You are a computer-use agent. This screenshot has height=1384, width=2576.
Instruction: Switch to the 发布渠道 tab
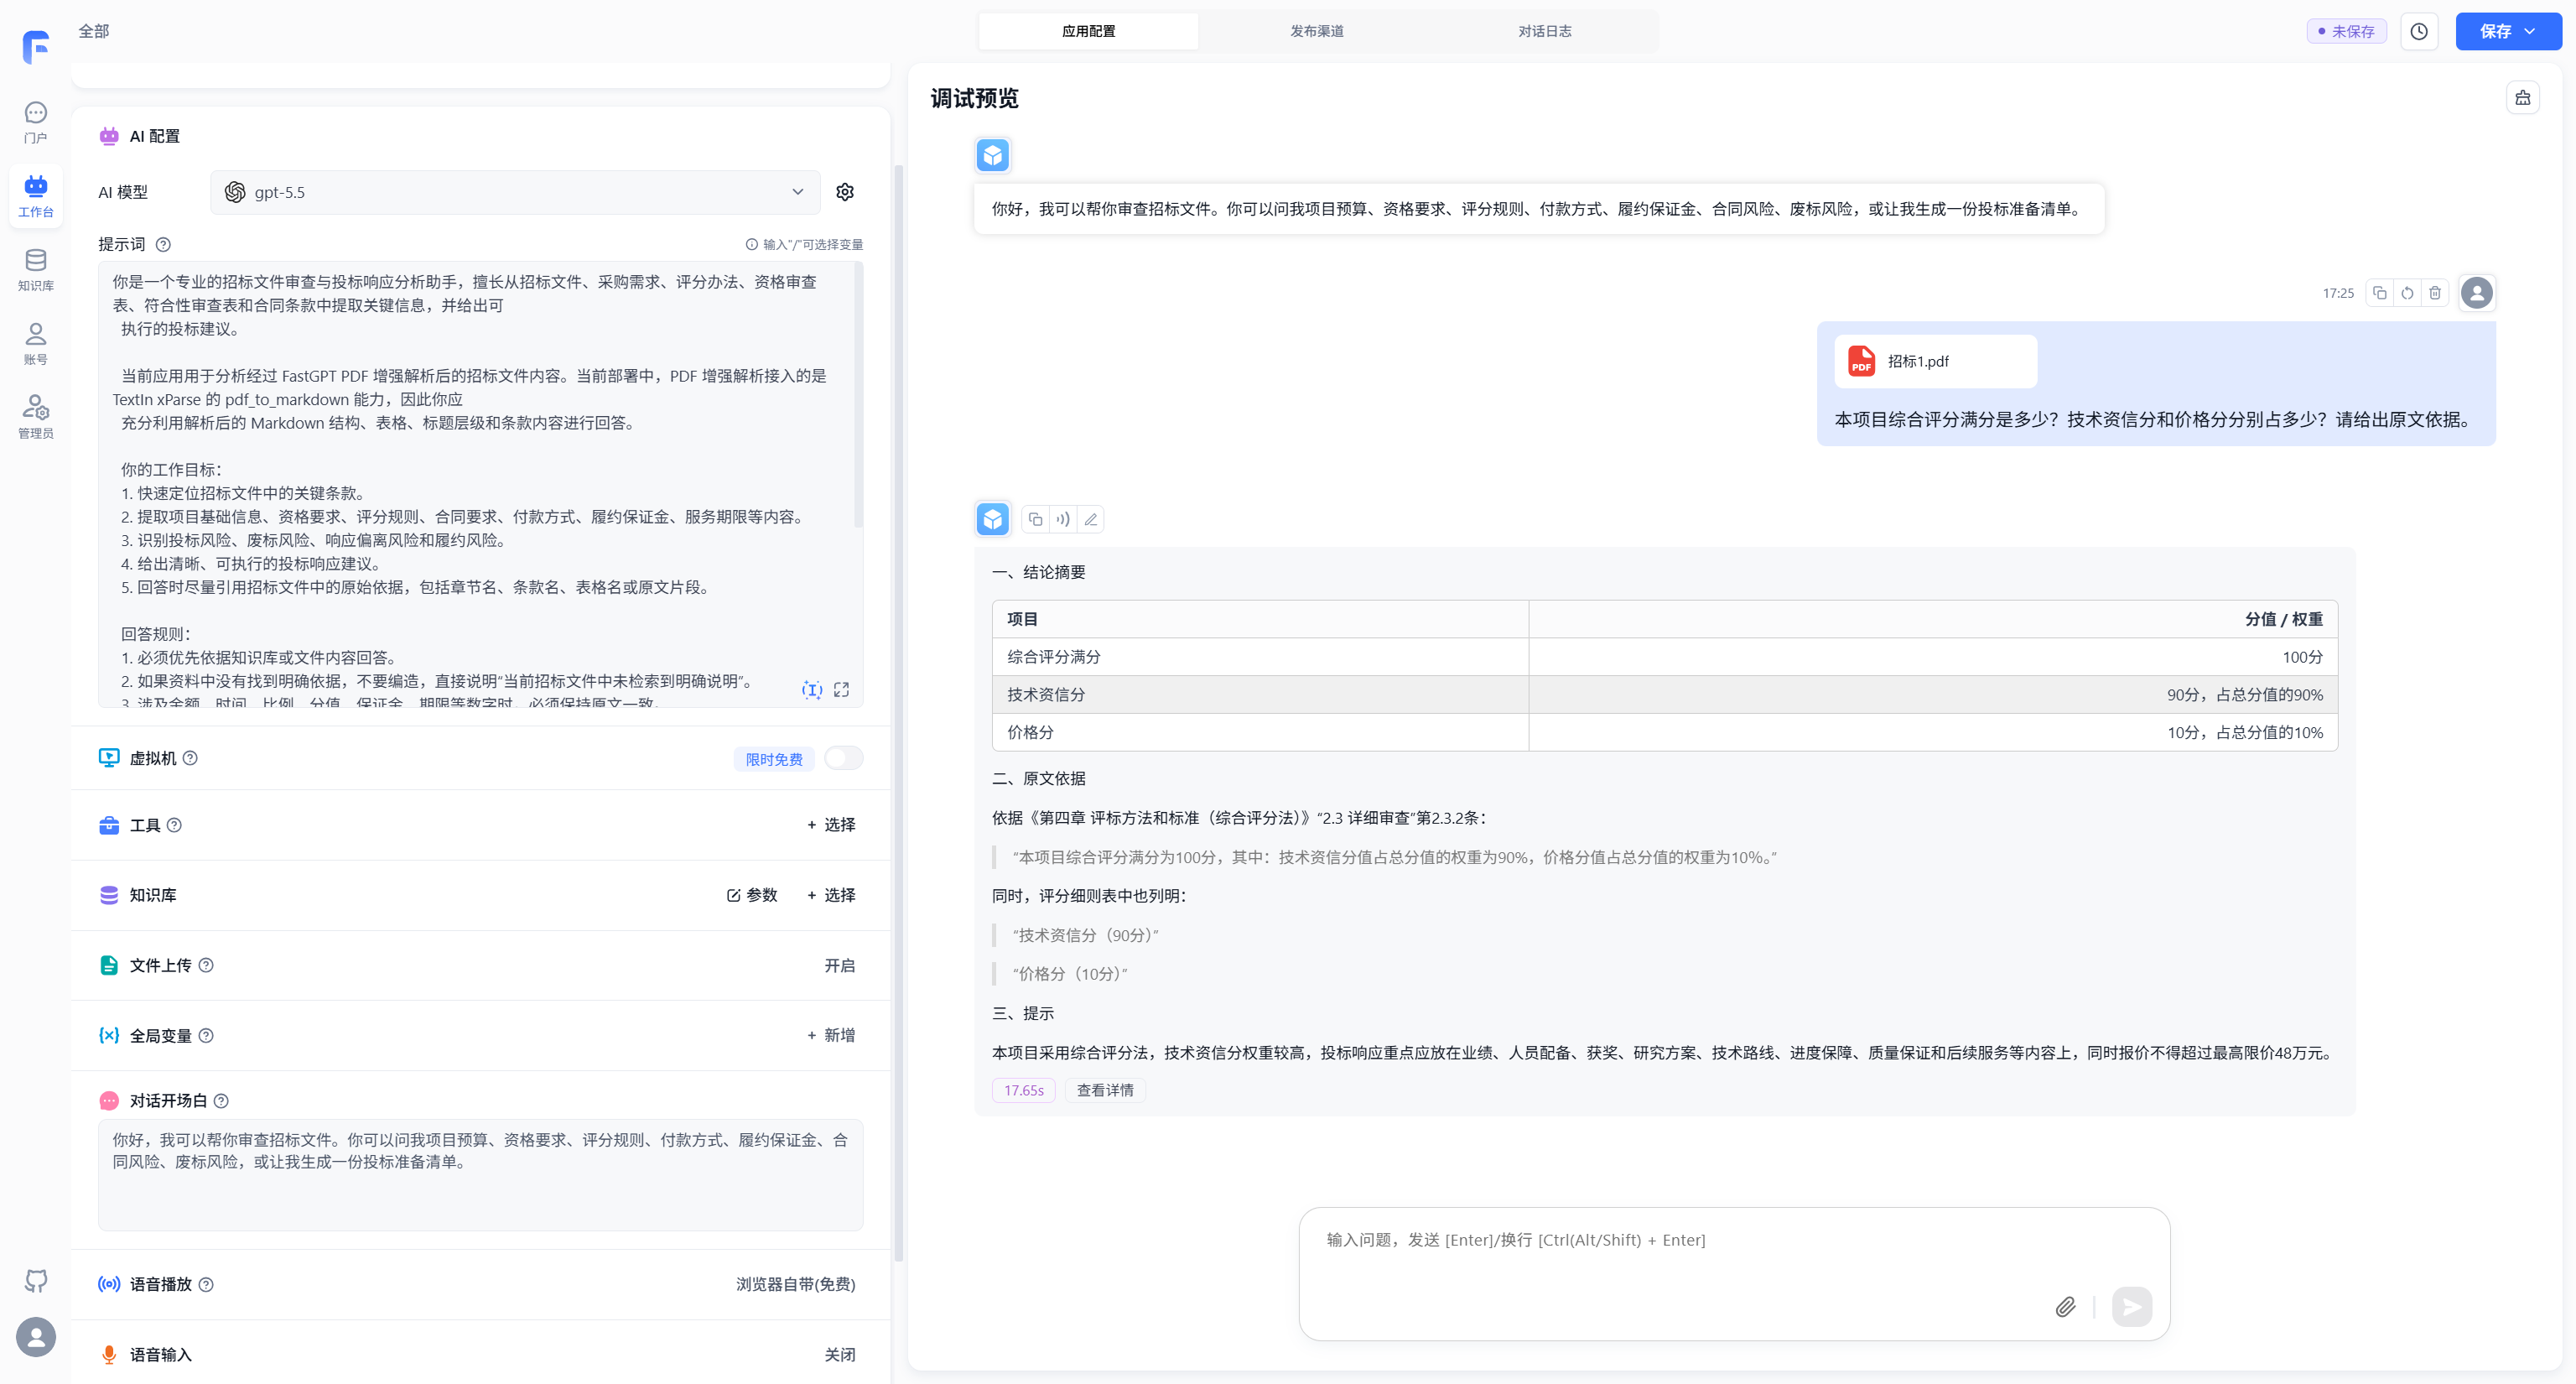tap(1317, 31)
